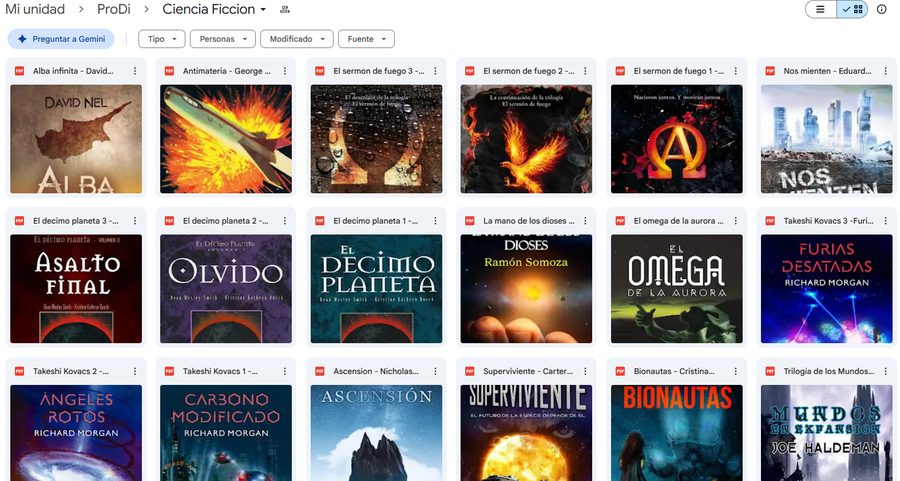
Task: Open more actions for Takeshi Kovacs 3 file
Action: click(886, 221)
